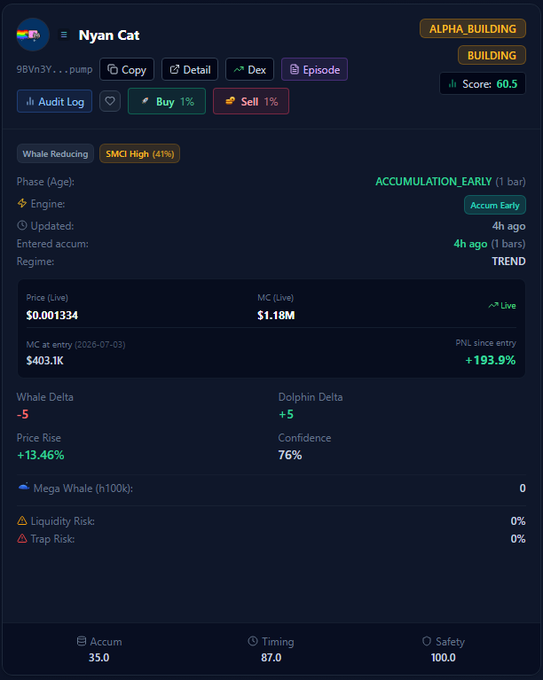Click the Trap Risk warning icon
The image size is (543, 680).
(22, 538)
